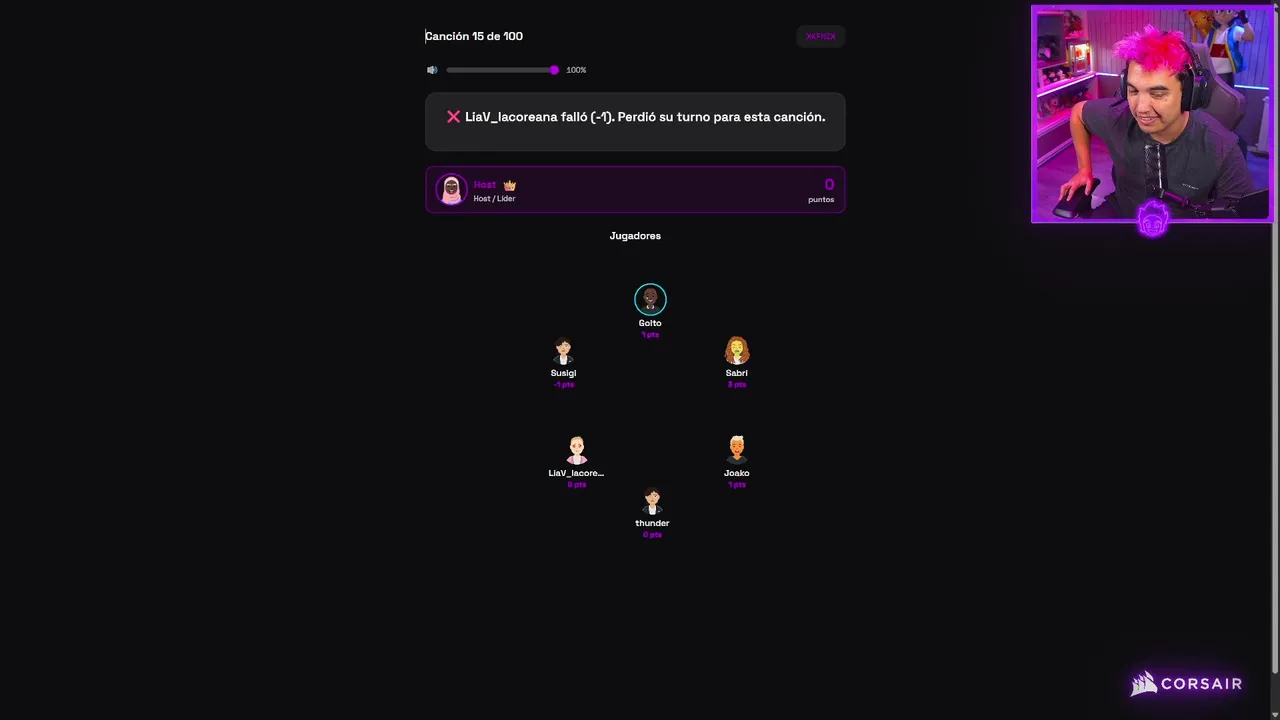
Task: Select LiaV_lacoreana's player avatar
Action: point(576,450)
